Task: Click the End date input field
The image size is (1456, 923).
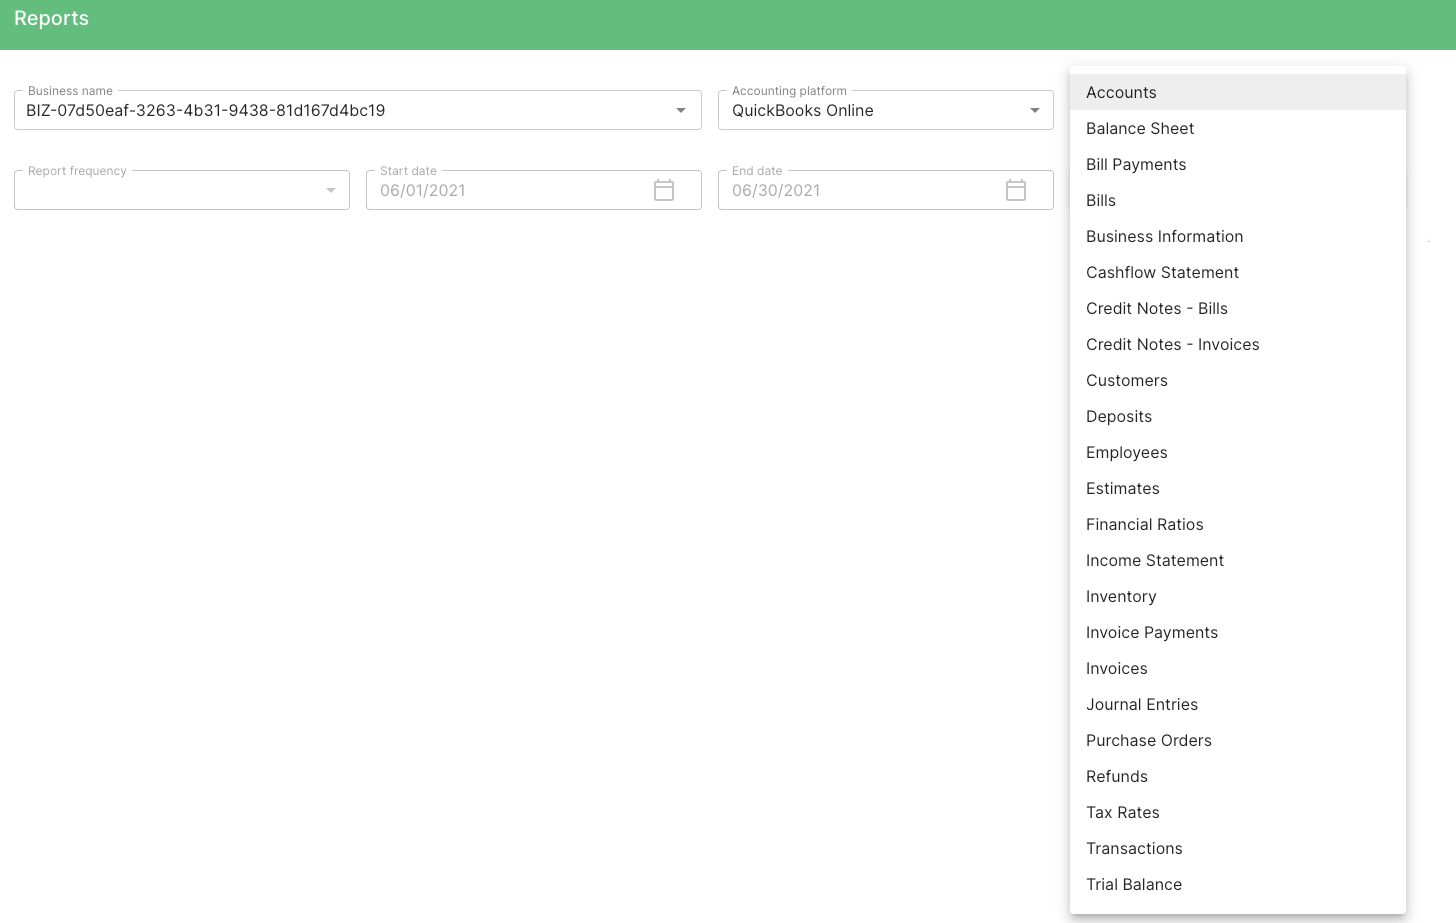Action: (860, 190)
